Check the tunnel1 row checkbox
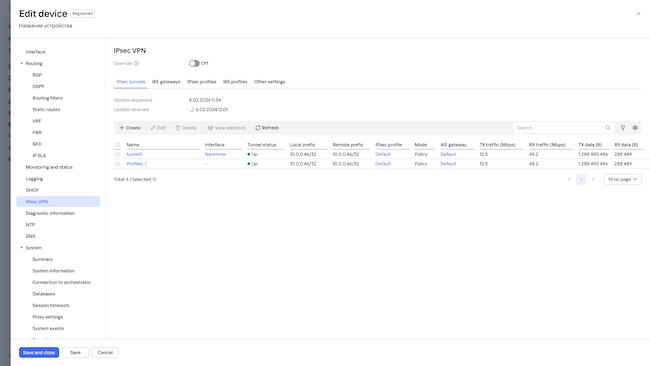The height and width of the screenshot is (366, 650). (x=117, y=154)
